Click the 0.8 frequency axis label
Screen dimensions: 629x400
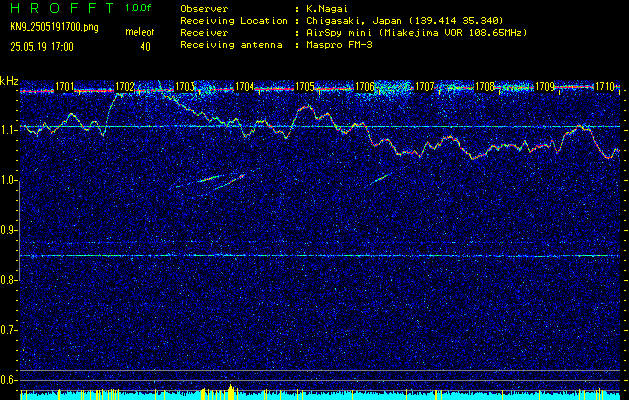(8, 280)
